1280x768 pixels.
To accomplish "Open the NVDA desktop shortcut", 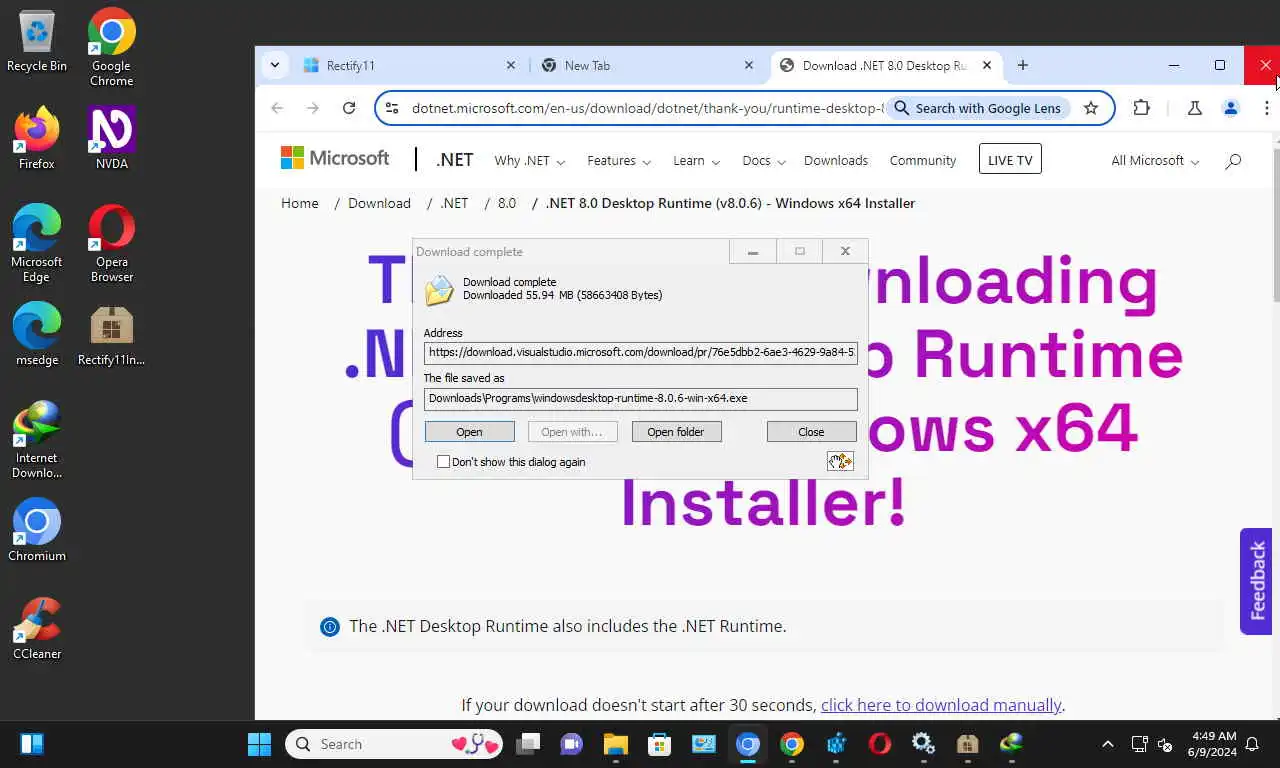I will tap(112, 137).
